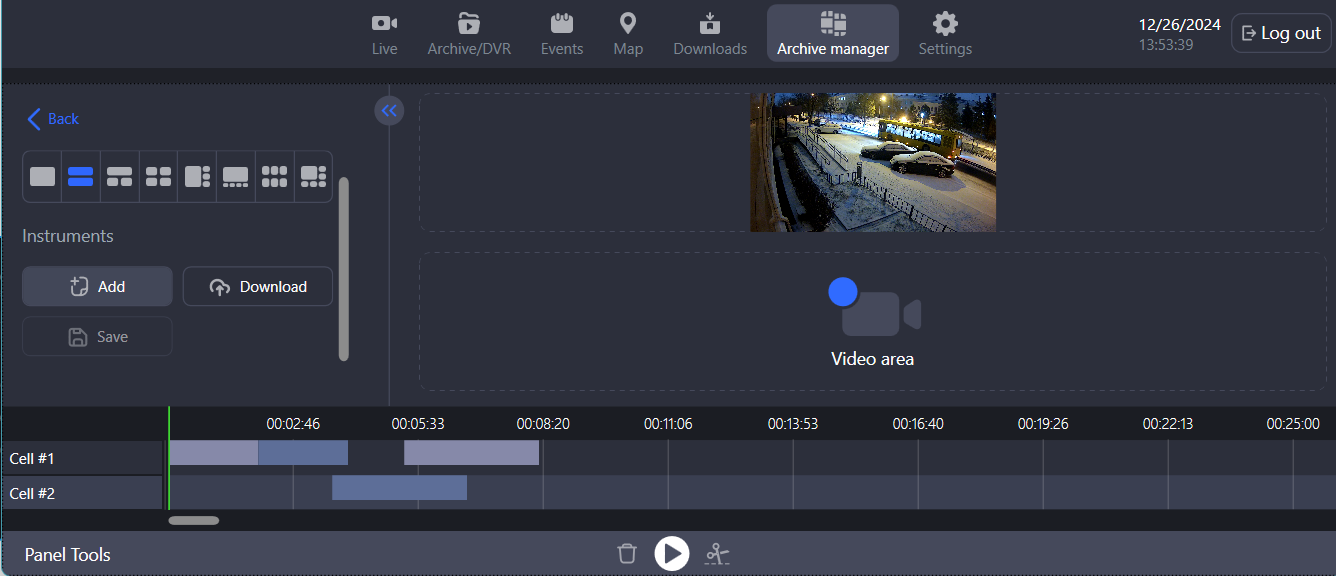Pick the one-over-two cell layout
Image resolution: width=1336 pixels, height=576 pixels.
[119, 177]
